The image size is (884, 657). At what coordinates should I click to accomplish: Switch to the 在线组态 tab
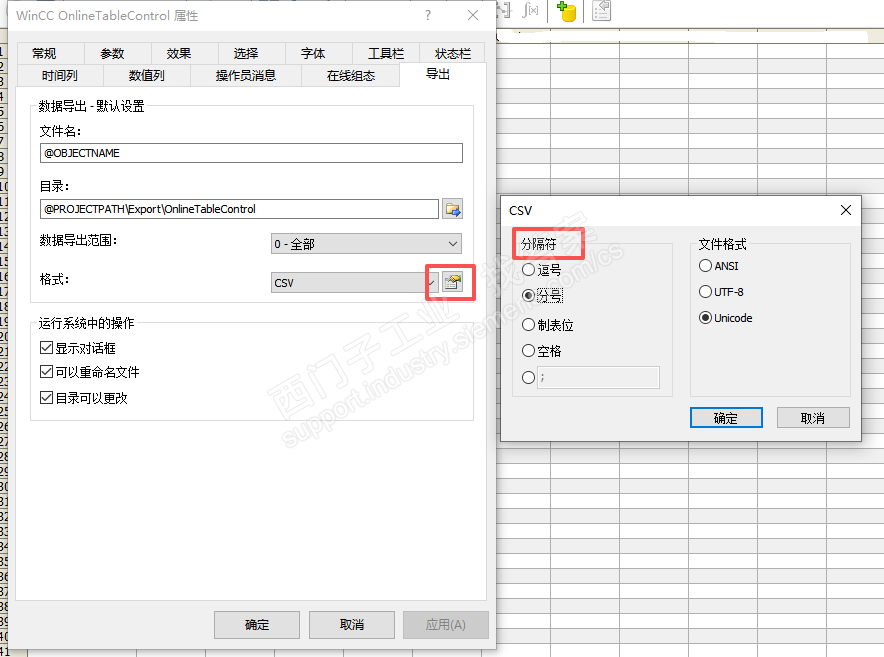click(x=351, y=76)
